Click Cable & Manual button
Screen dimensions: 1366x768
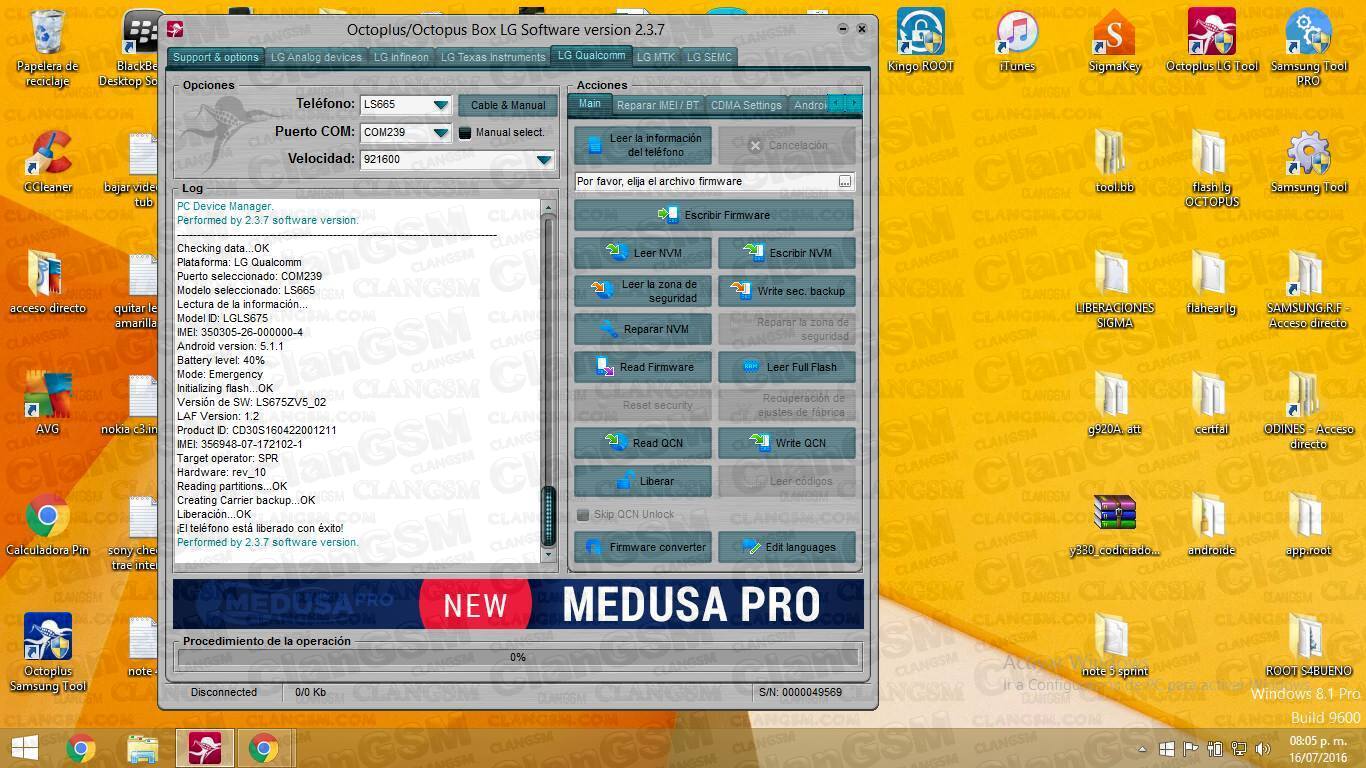point(508,105)
